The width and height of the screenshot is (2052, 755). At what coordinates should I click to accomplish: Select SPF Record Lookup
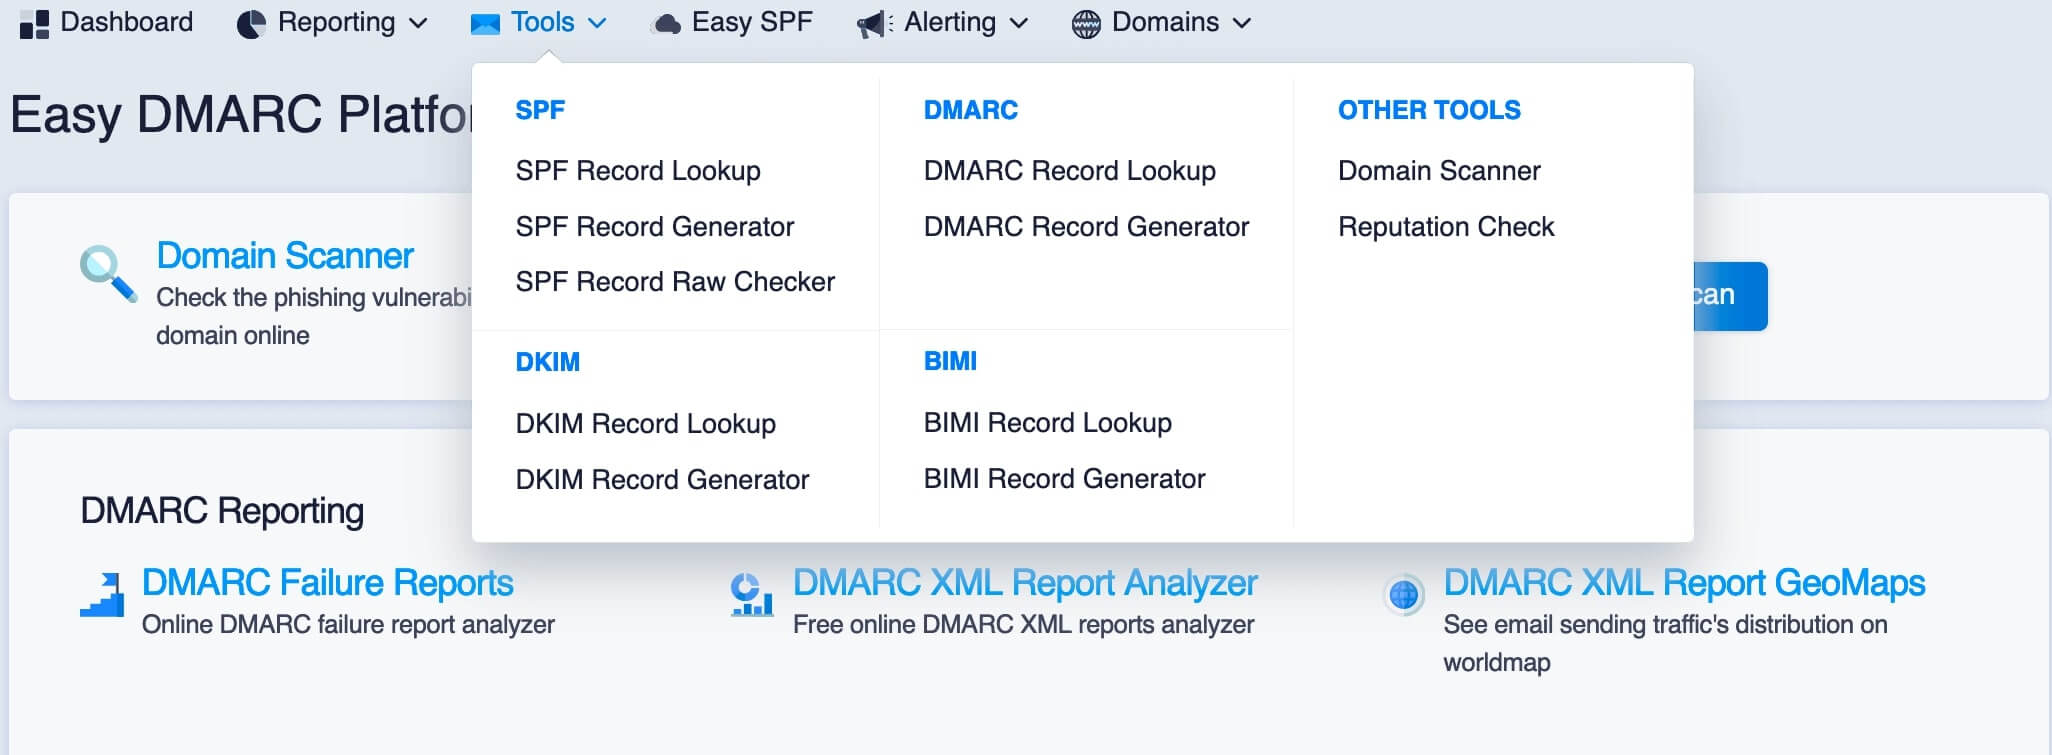click(638, 171)
